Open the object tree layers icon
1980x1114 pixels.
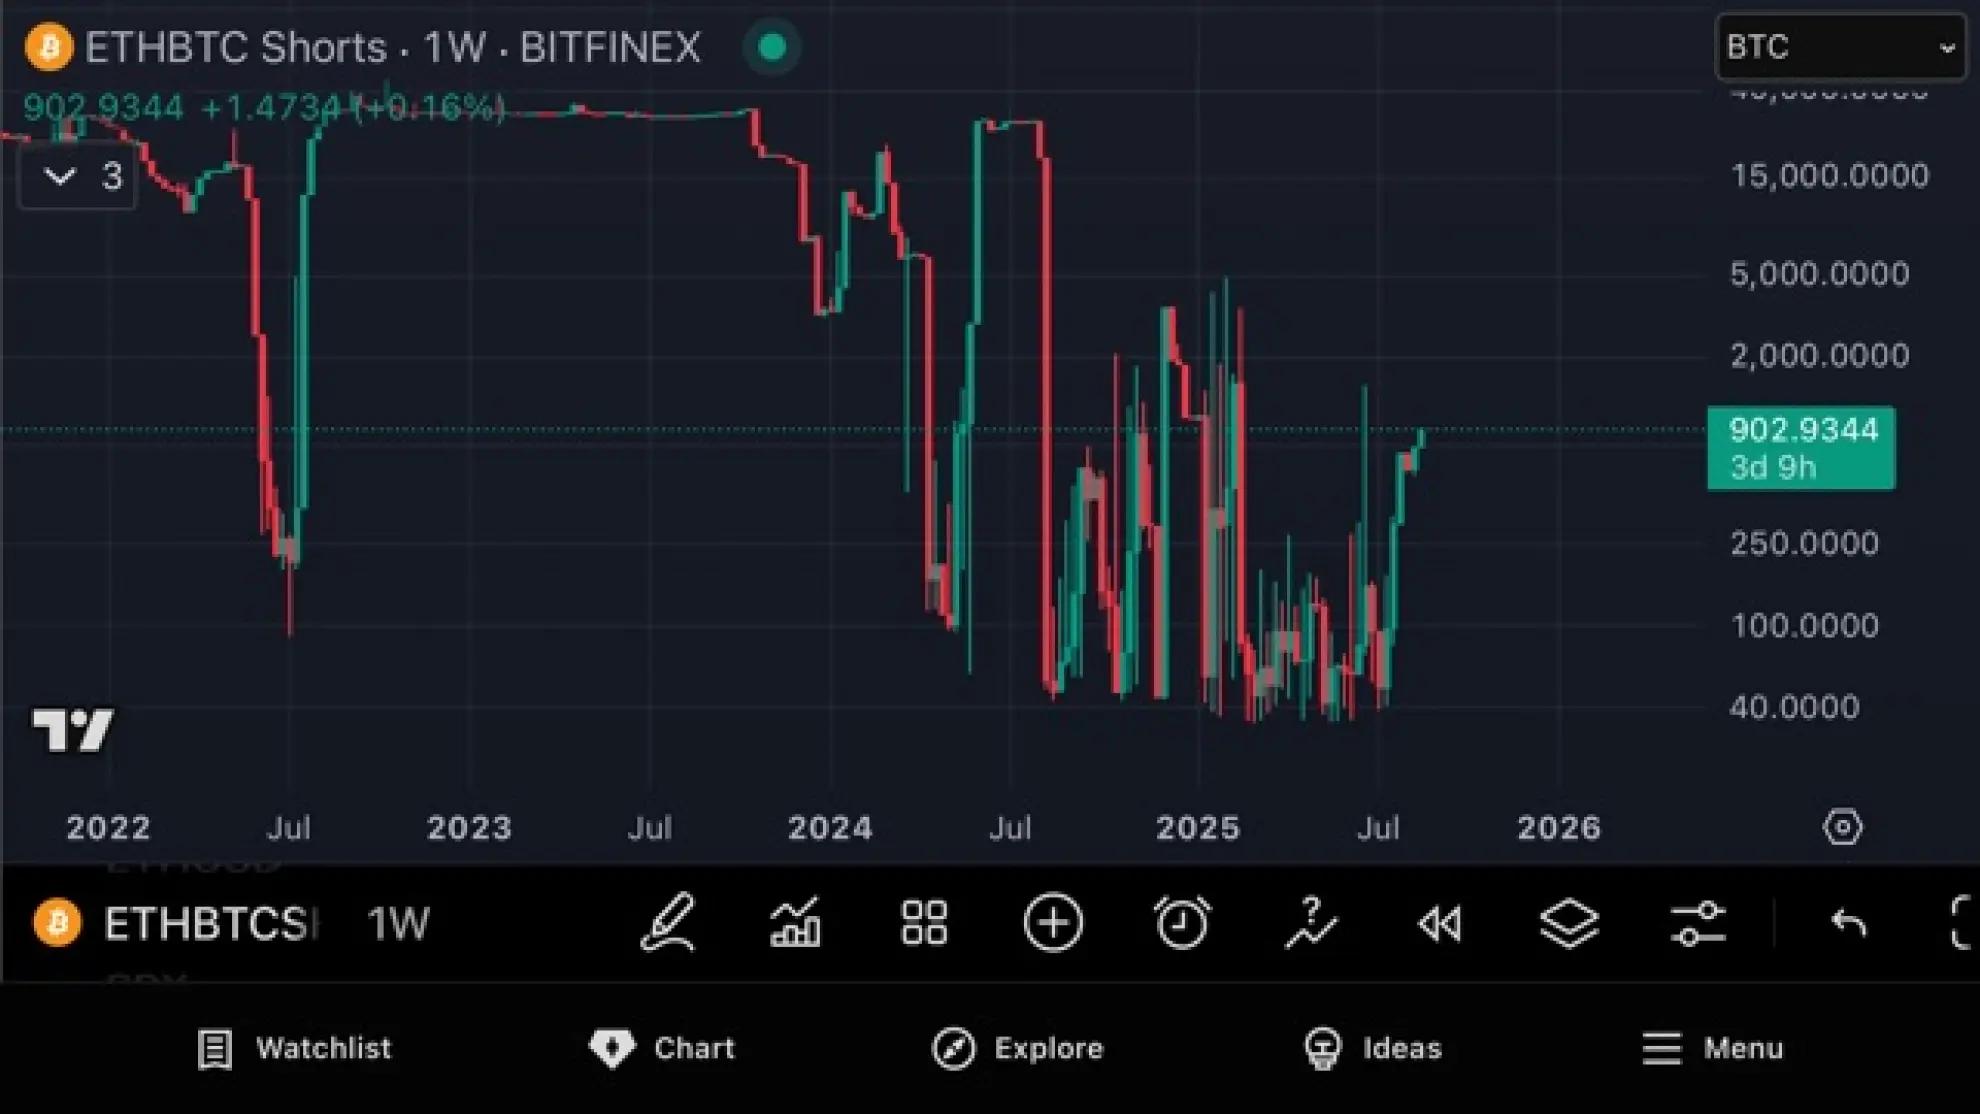click(x=1569, y=922)
